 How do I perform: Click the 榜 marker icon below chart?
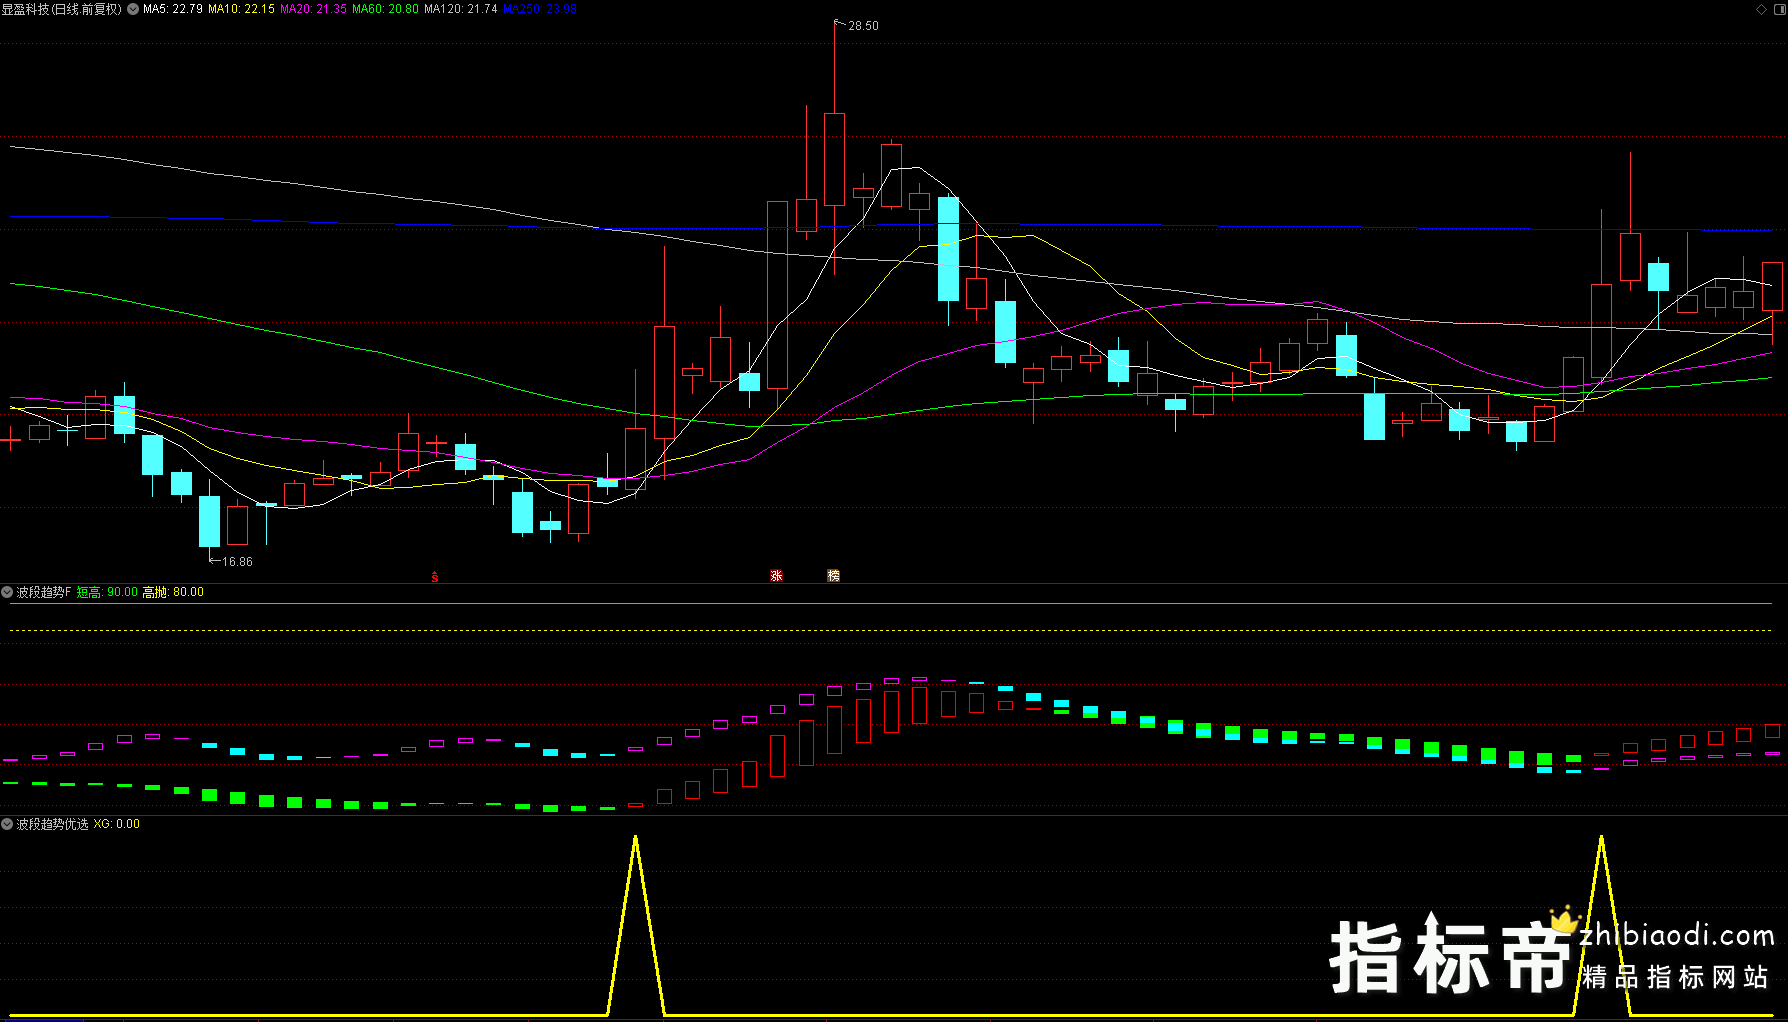click(x=833, y=576)
